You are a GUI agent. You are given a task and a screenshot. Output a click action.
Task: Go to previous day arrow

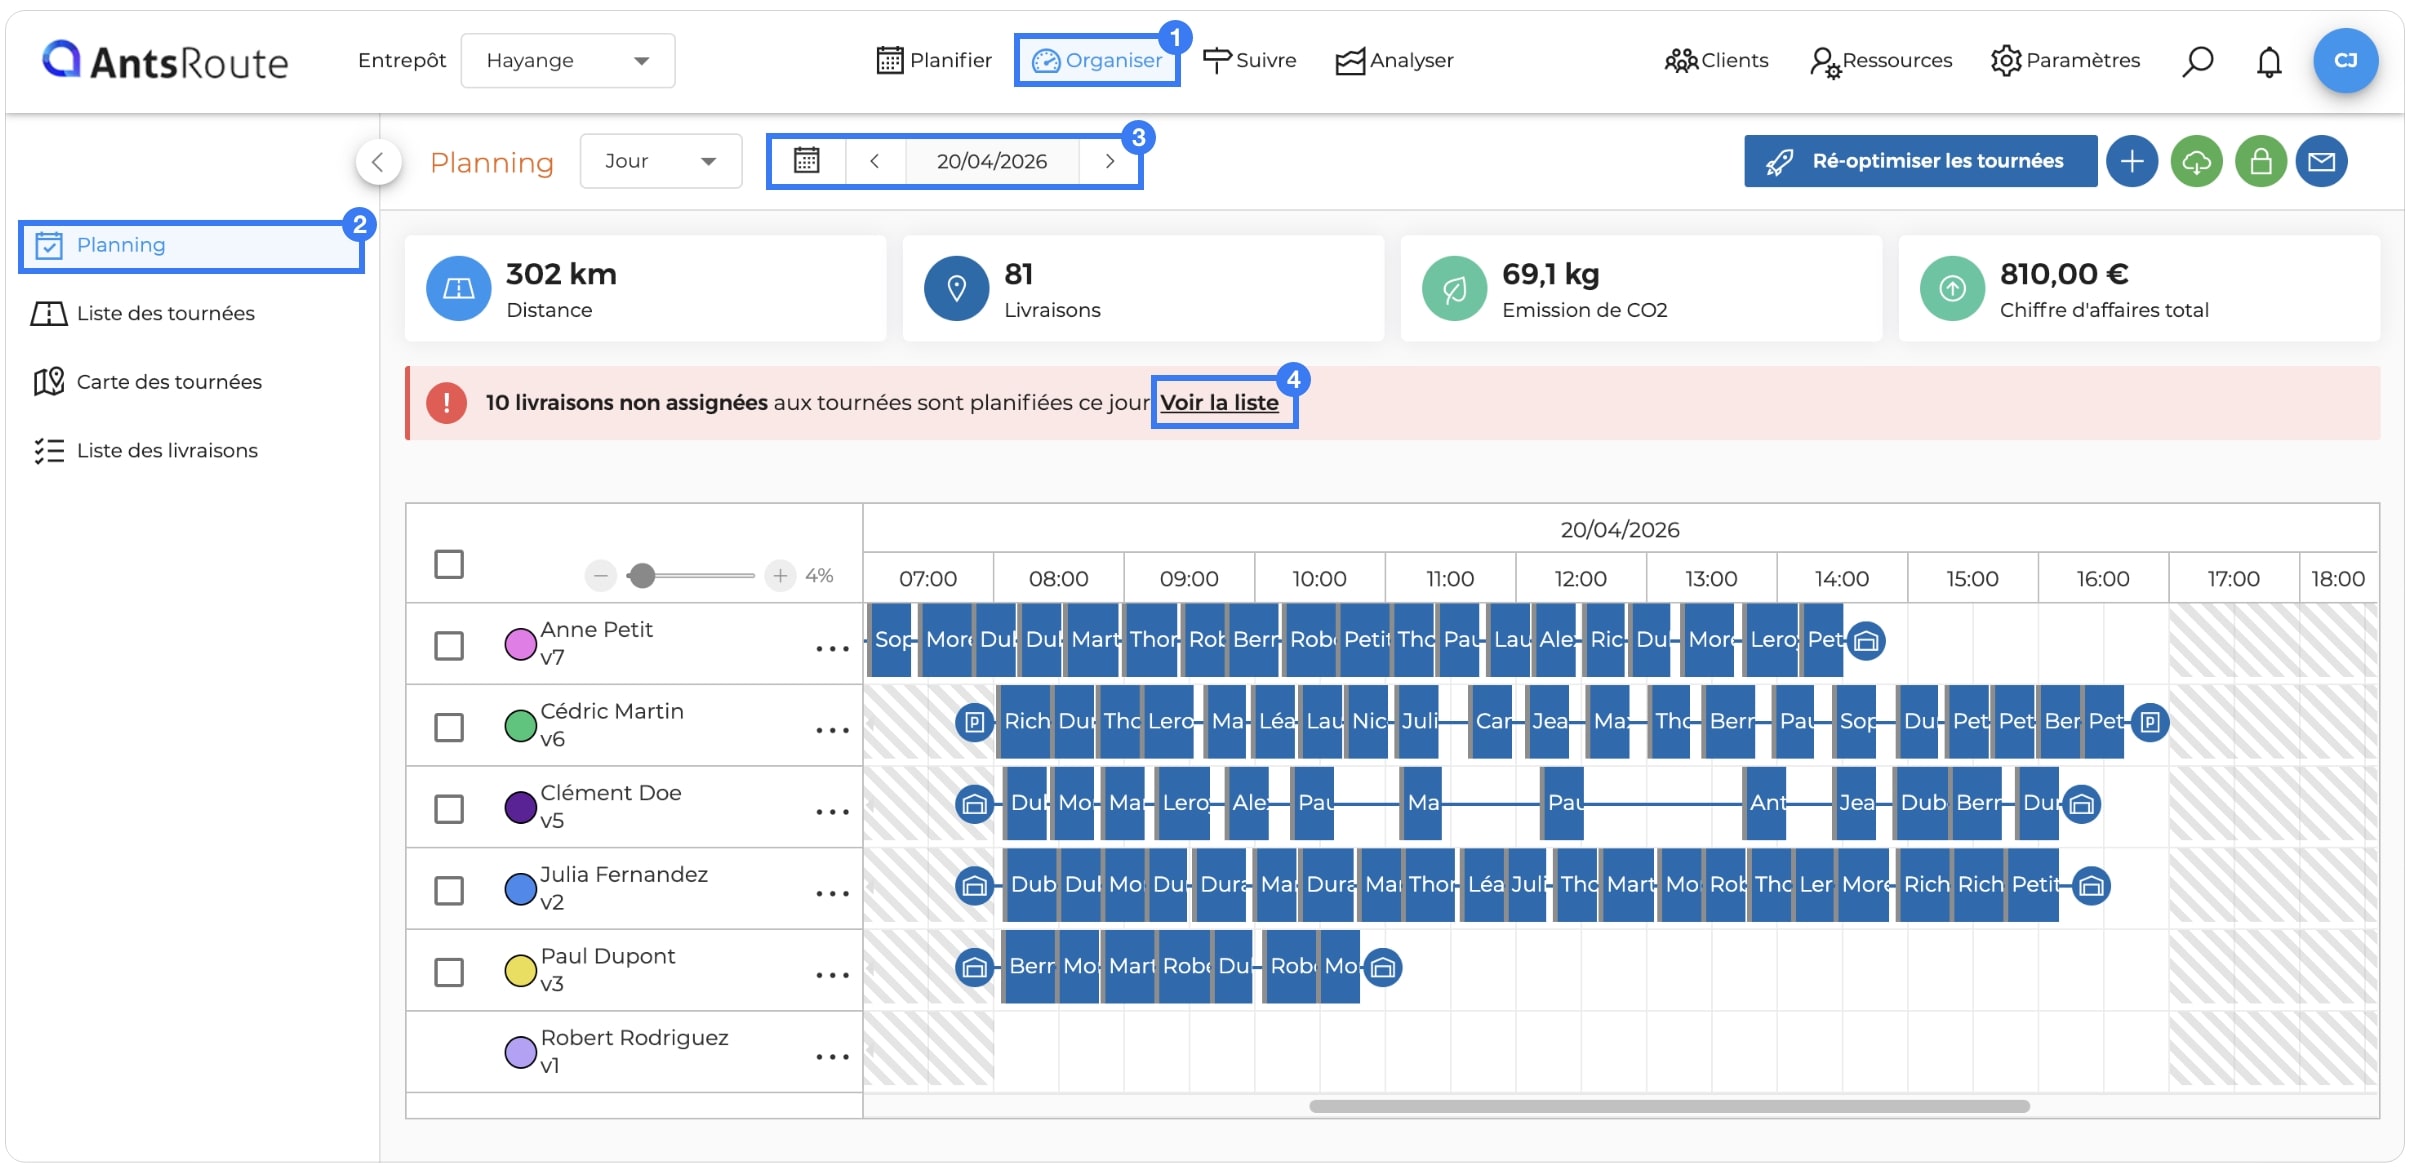coord(875,160)
